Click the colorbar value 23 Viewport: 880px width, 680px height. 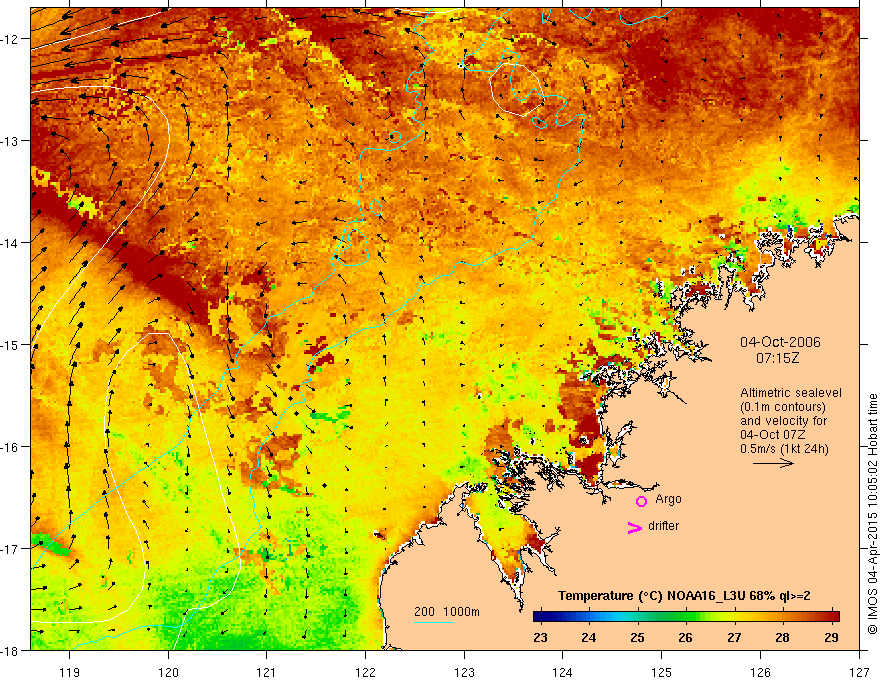(x=540, y=637)
